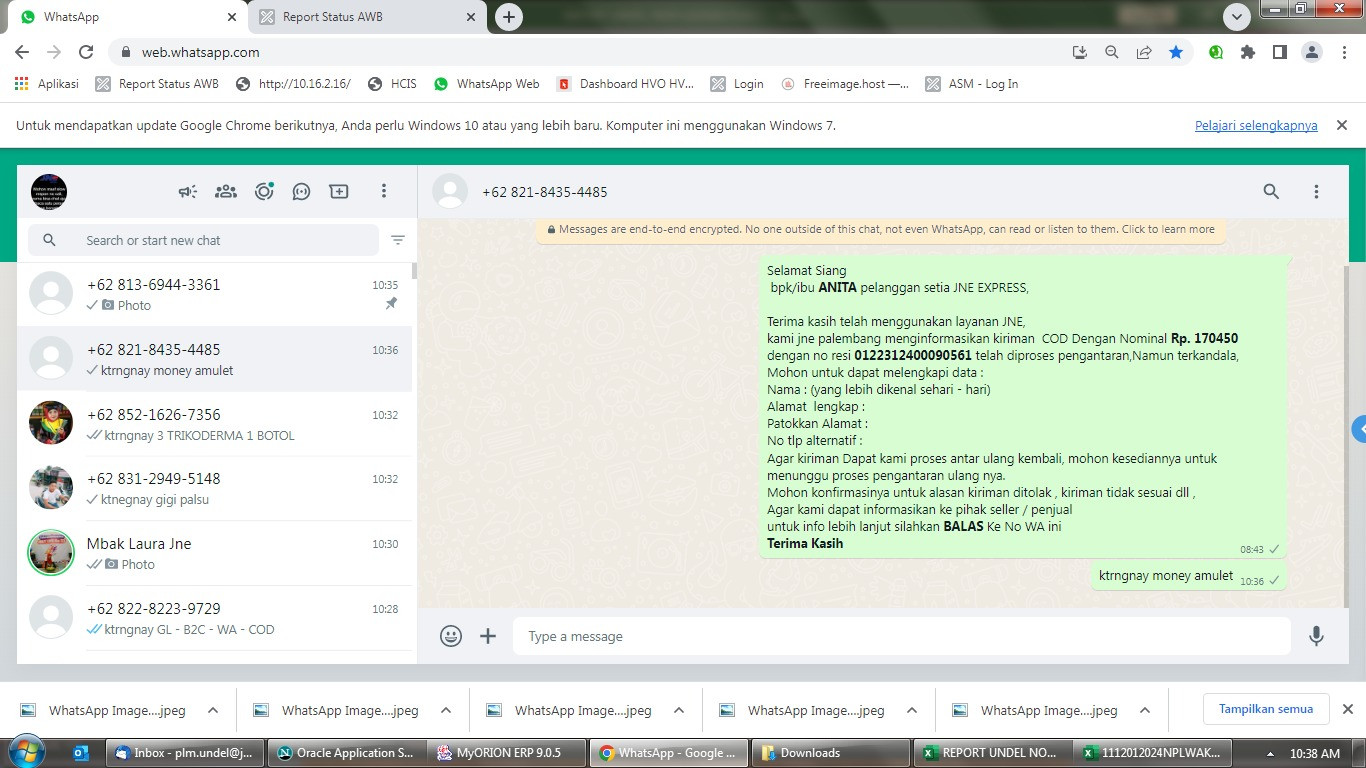
Task: Go back in browser
Action: 22,52
